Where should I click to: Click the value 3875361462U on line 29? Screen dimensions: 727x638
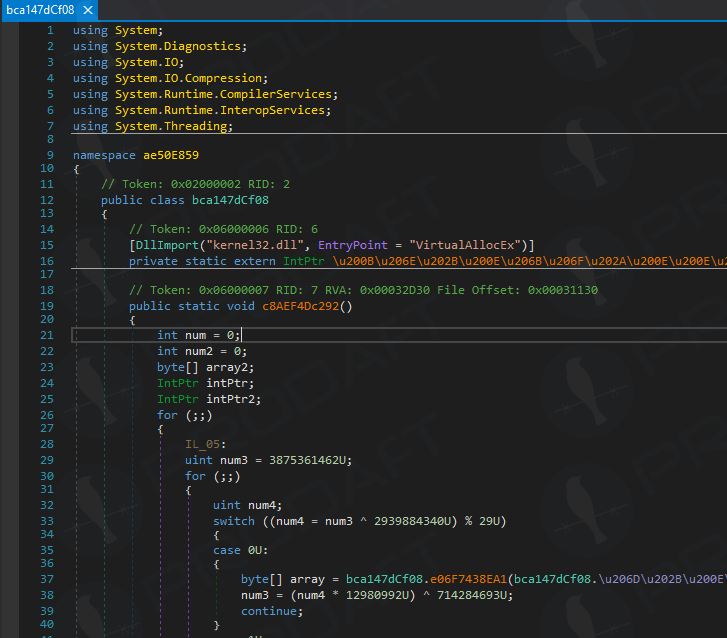(308, 460)
